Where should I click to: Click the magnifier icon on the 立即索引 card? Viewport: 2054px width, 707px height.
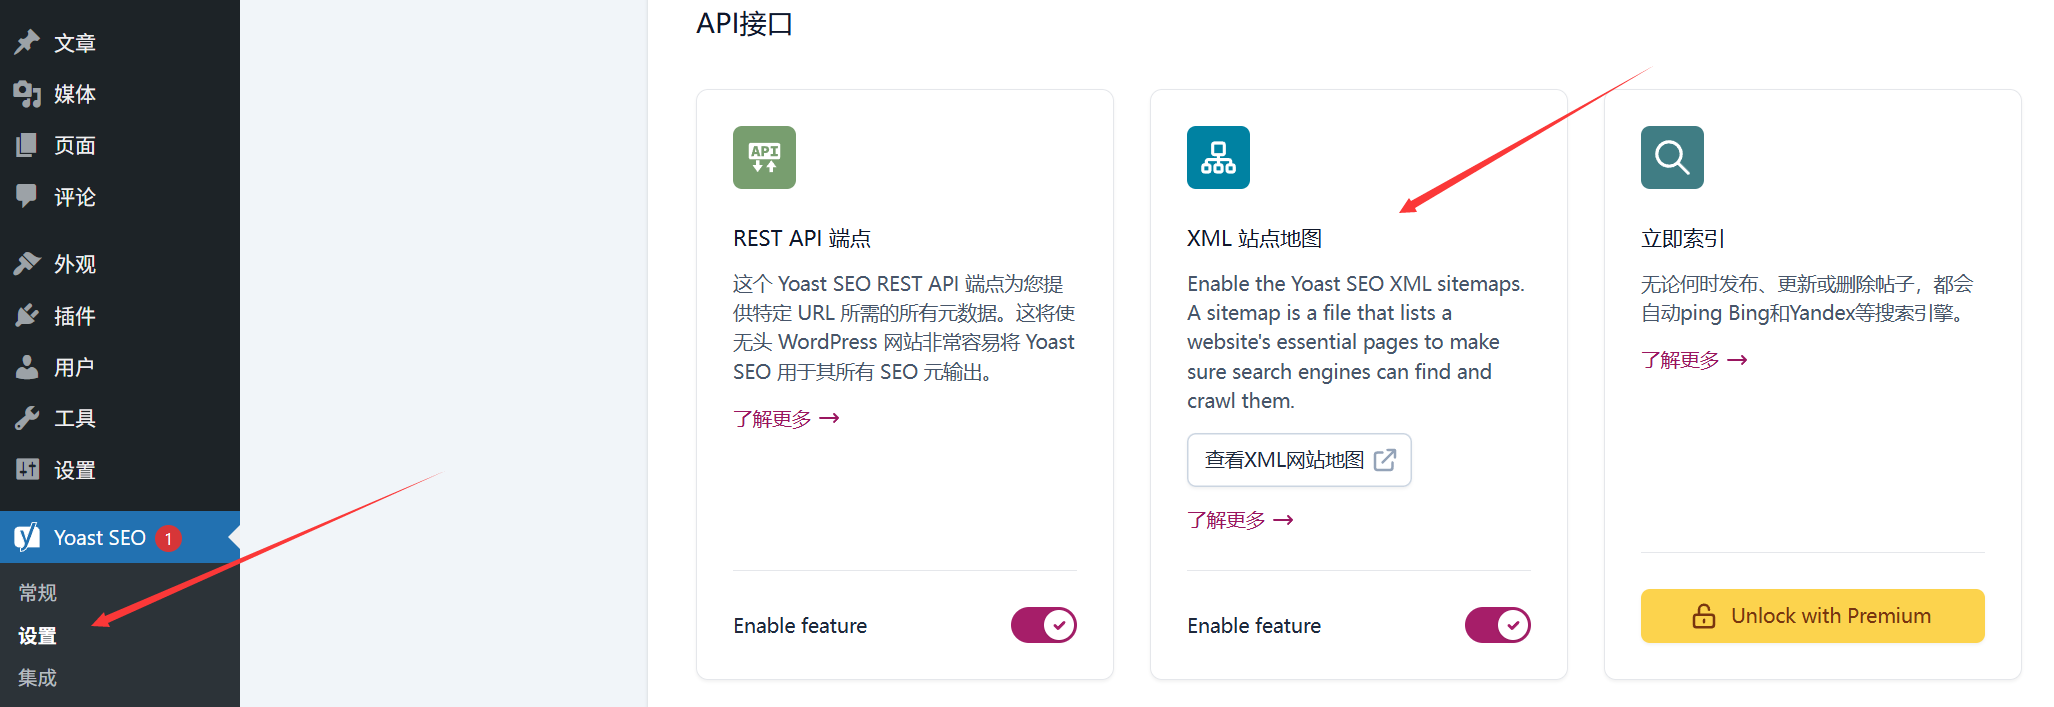[1672, 157]
